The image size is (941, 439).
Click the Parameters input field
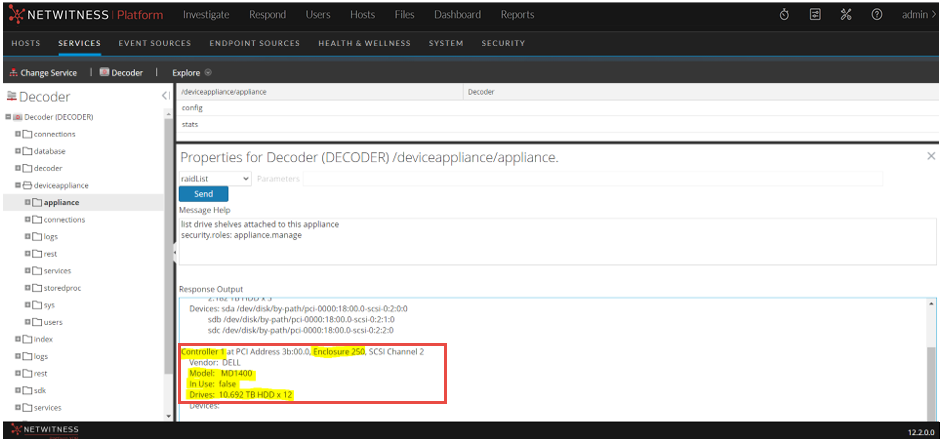590,178
